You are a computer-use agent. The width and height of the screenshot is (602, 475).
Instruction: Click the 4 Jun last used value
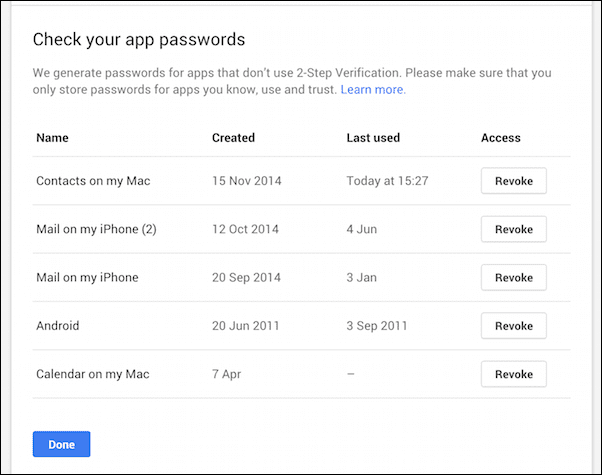click(362, 229)
